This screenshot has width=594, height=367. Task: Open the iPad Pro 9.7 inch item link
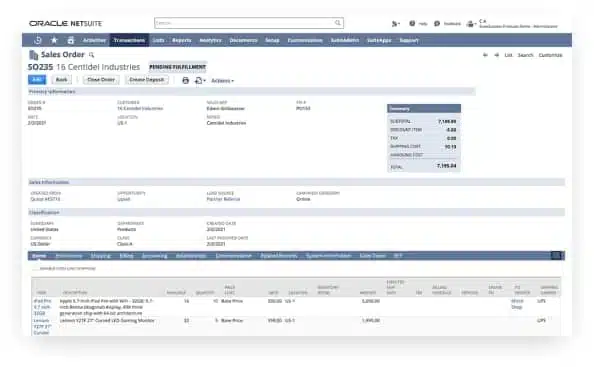(x=42, y=307)
